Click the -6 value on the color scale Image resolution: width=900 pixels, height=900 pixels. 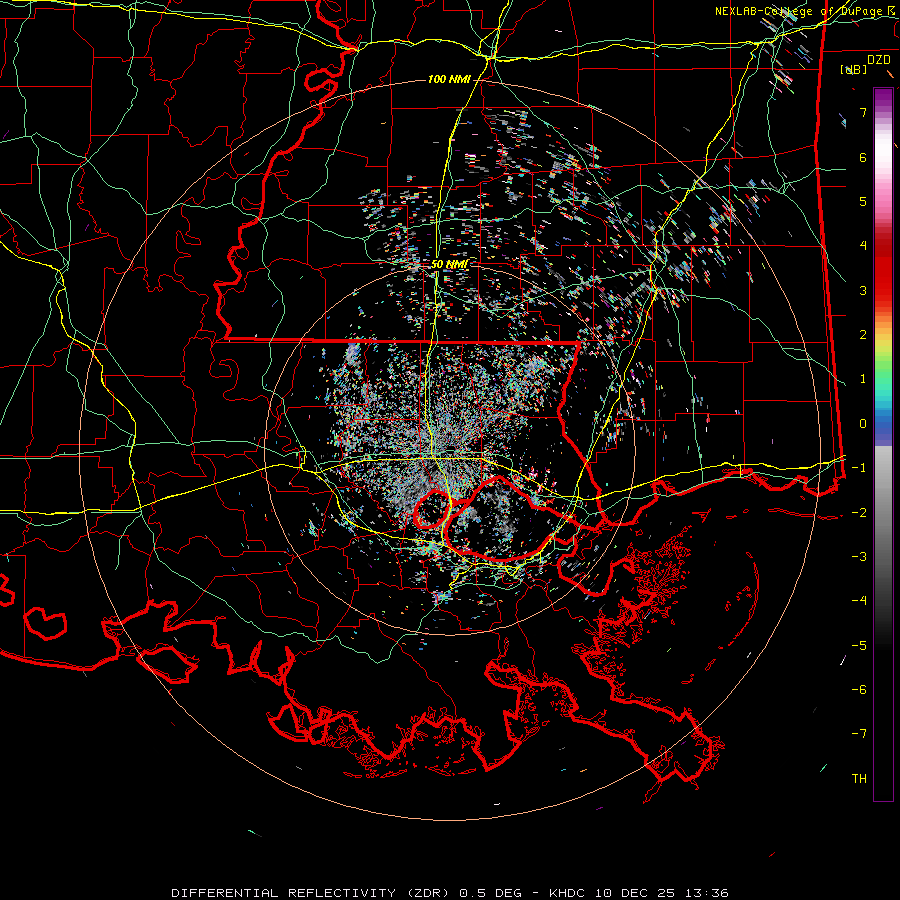859,690
